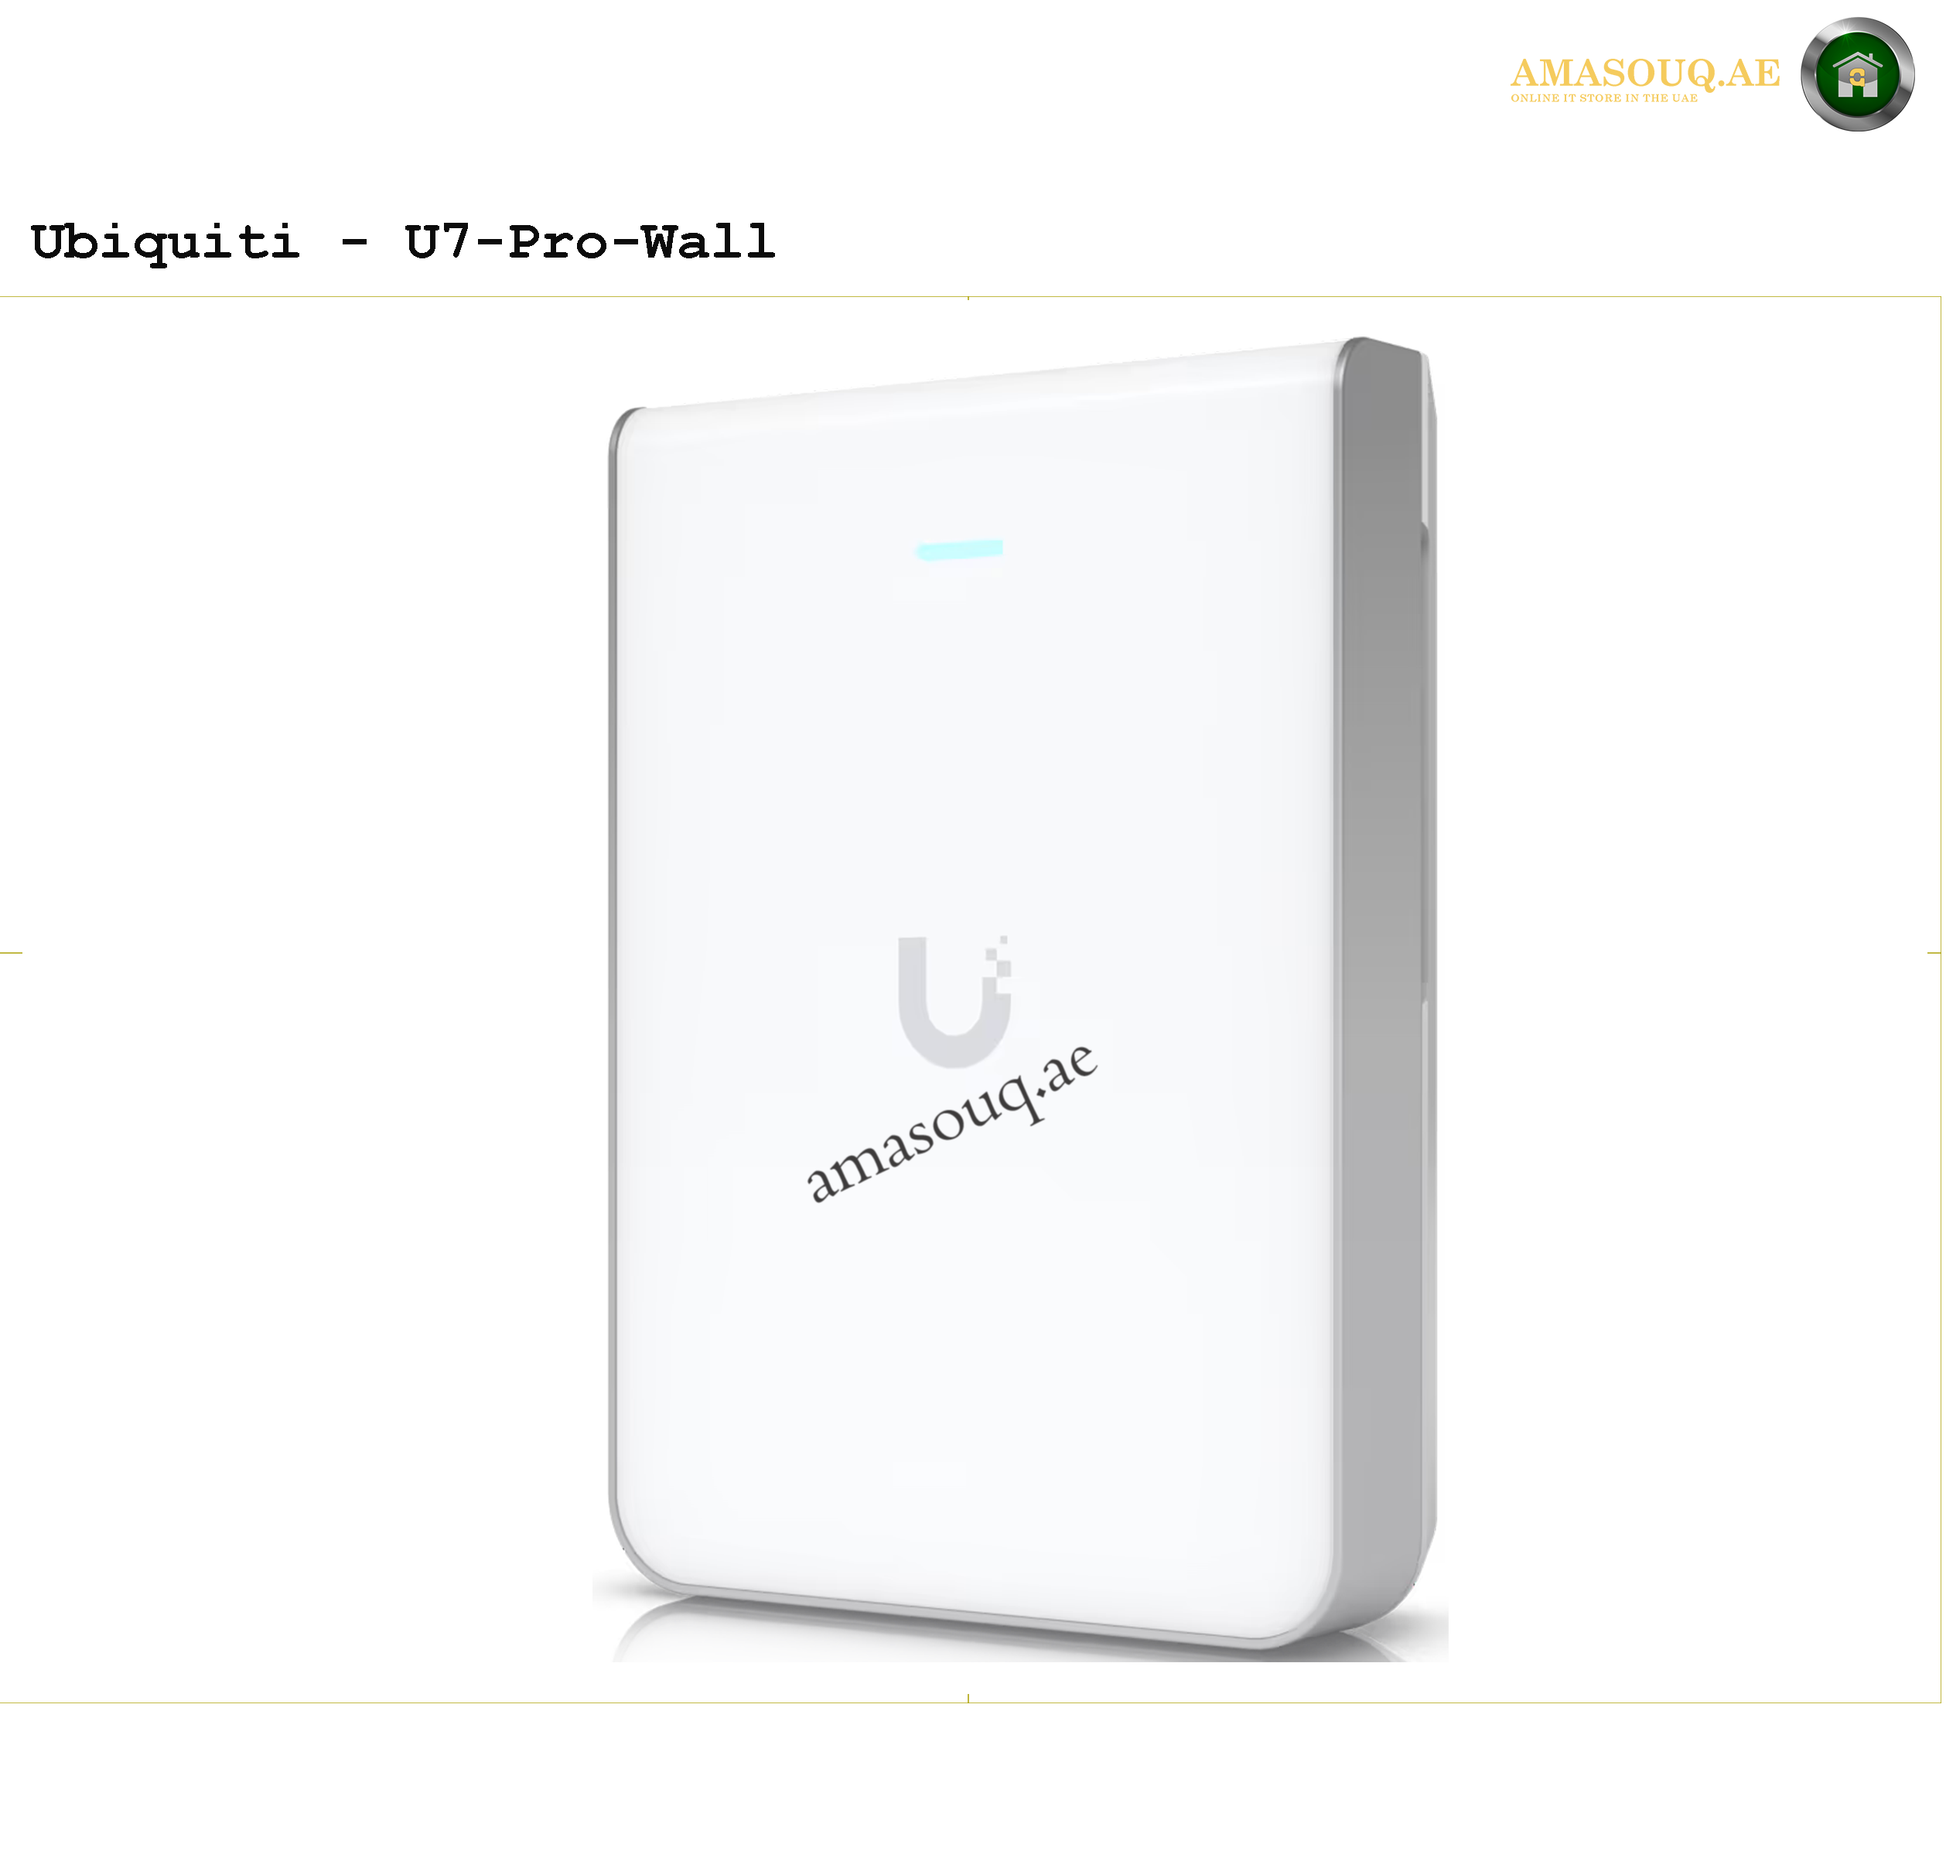
Task: Select 'U7-Pro-Wall' model name in the title
Action: coord(590,241)
